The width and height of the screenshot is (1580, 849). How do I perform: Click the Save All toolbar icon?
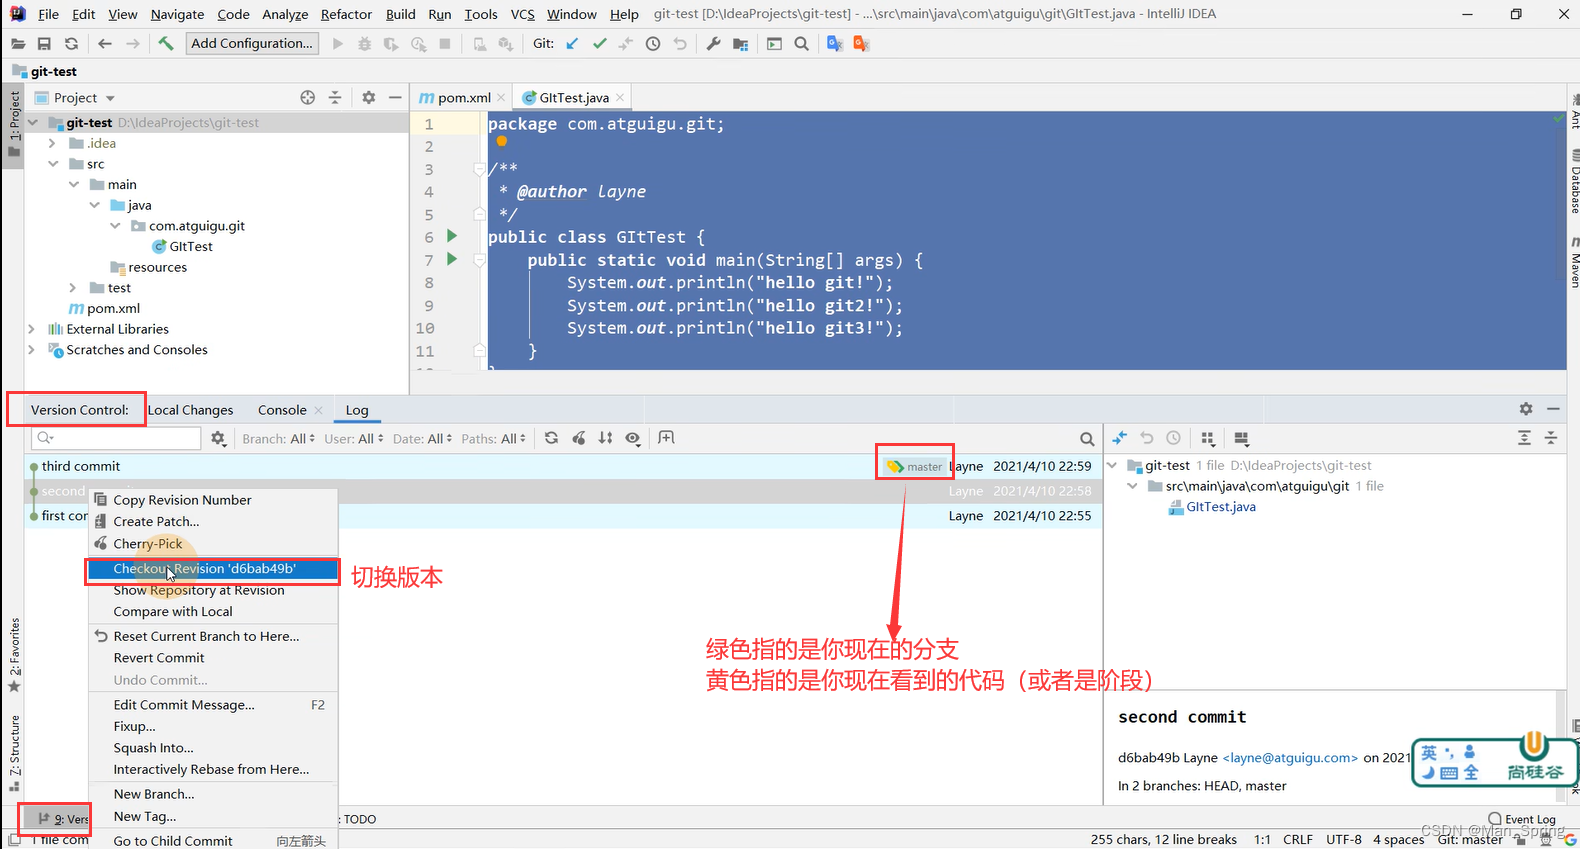pos(44,44)
